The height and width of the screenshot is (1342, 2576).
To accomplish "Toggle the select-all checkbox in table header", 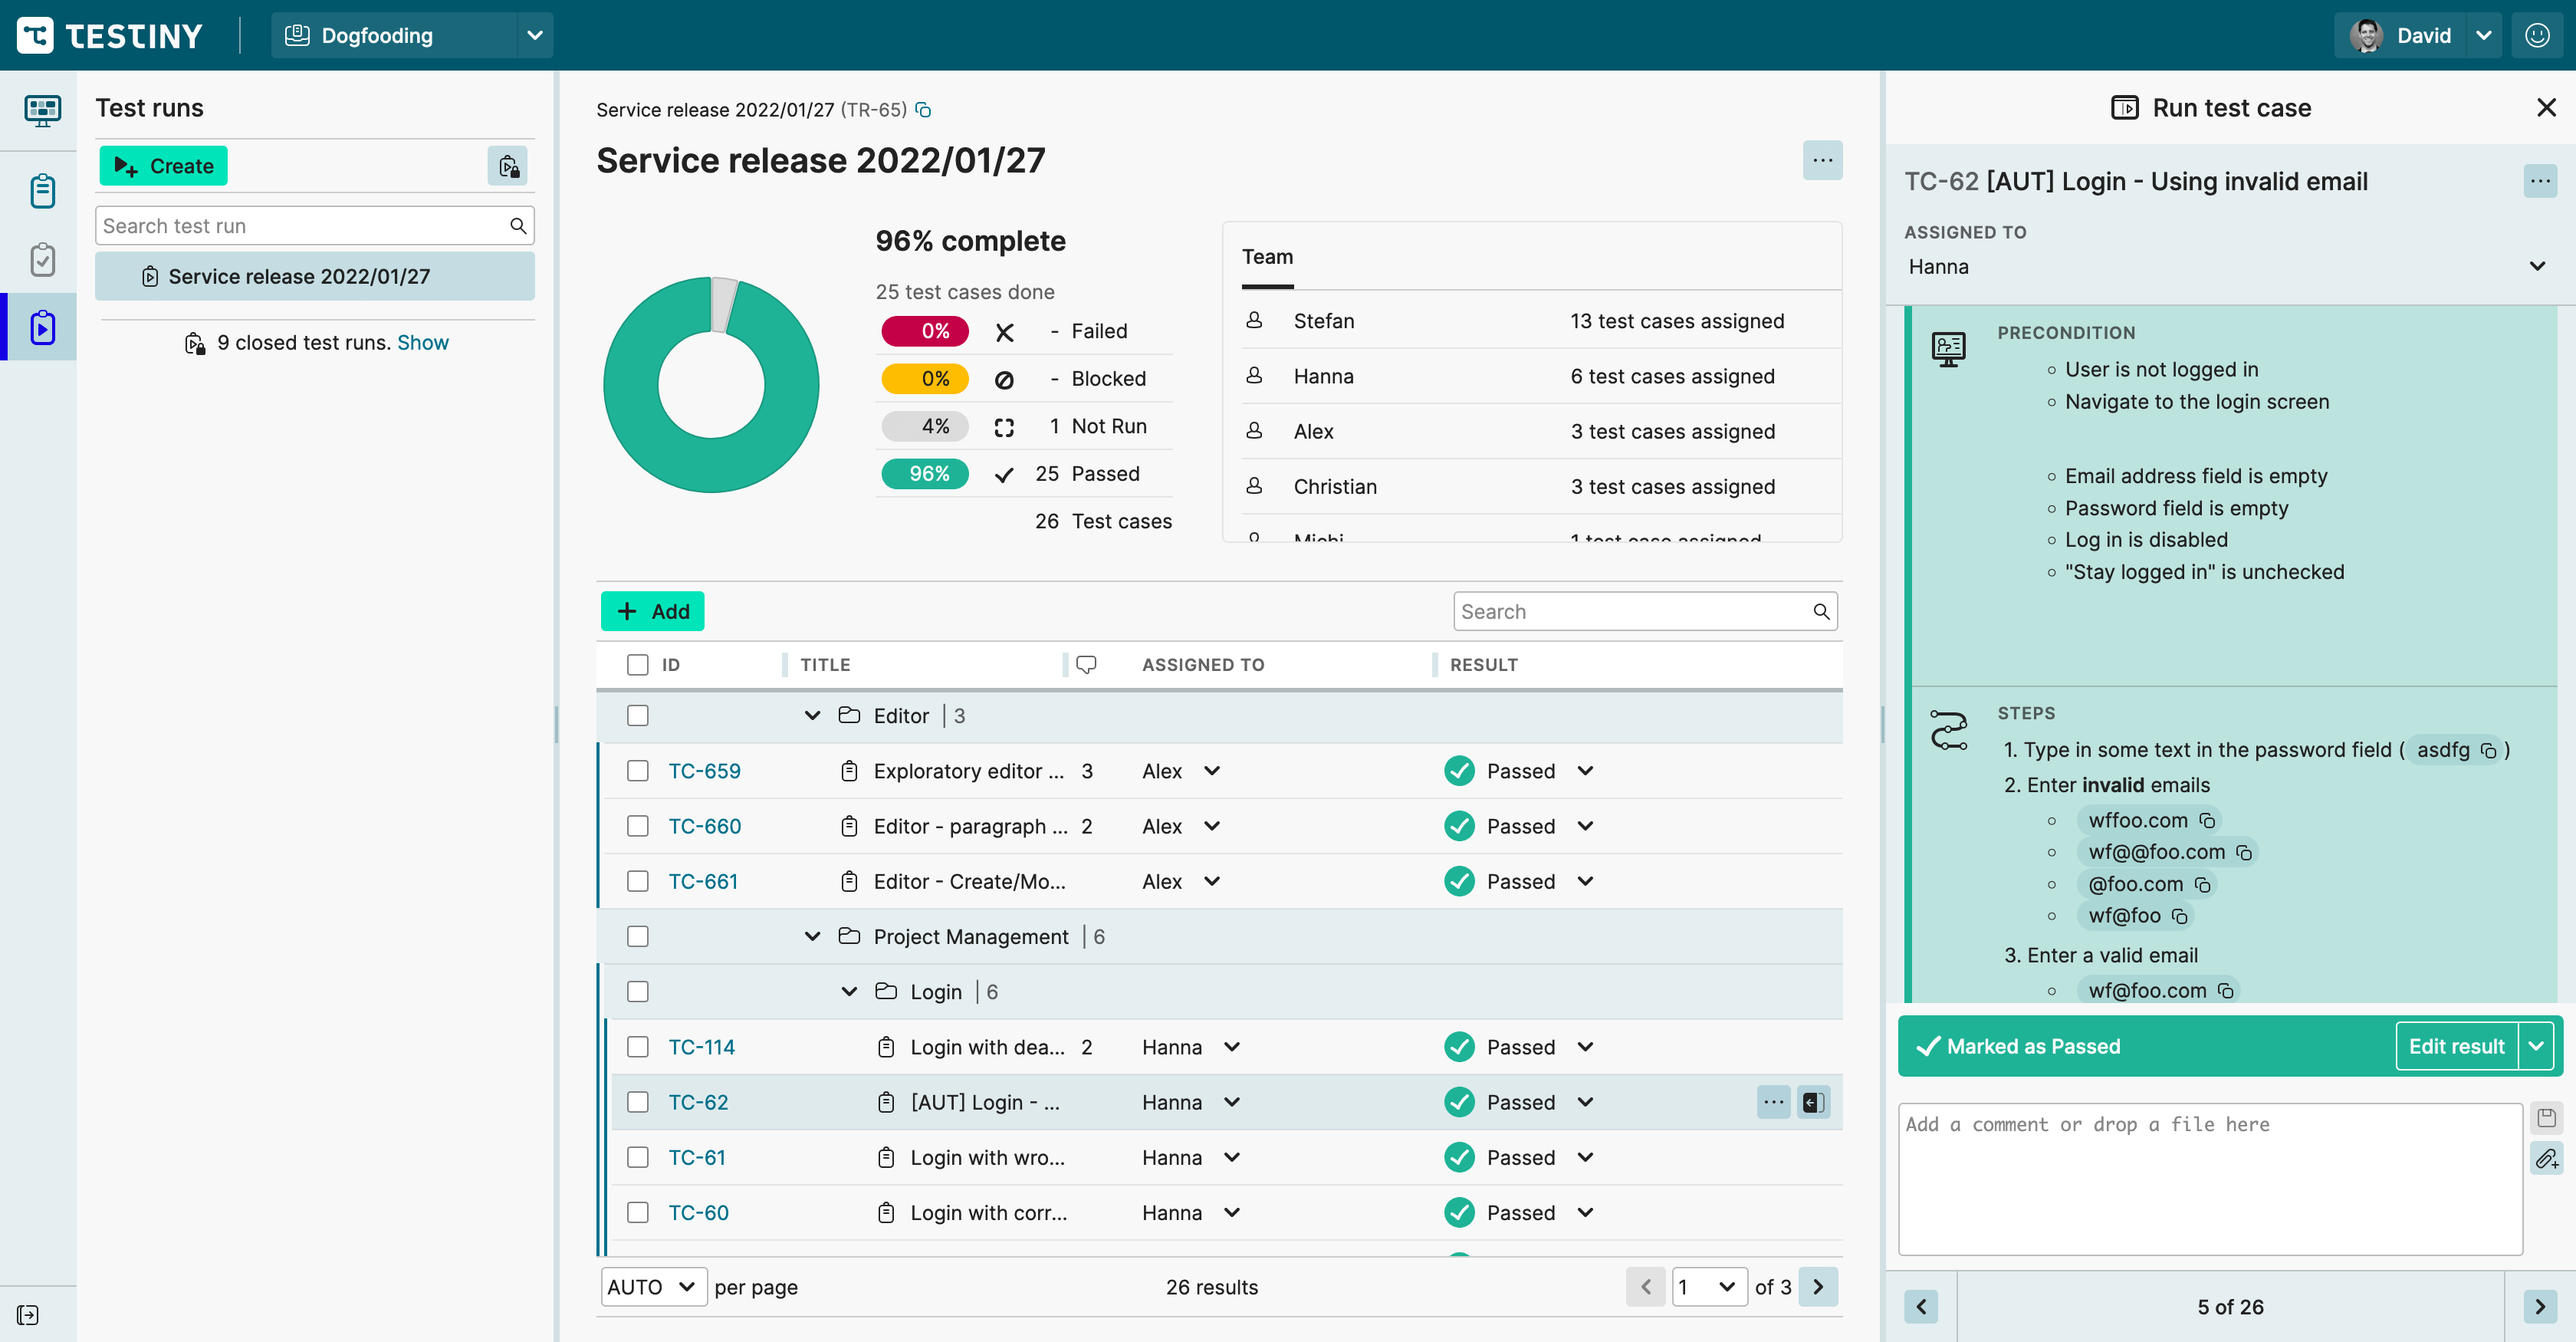I will coord(637,665).
